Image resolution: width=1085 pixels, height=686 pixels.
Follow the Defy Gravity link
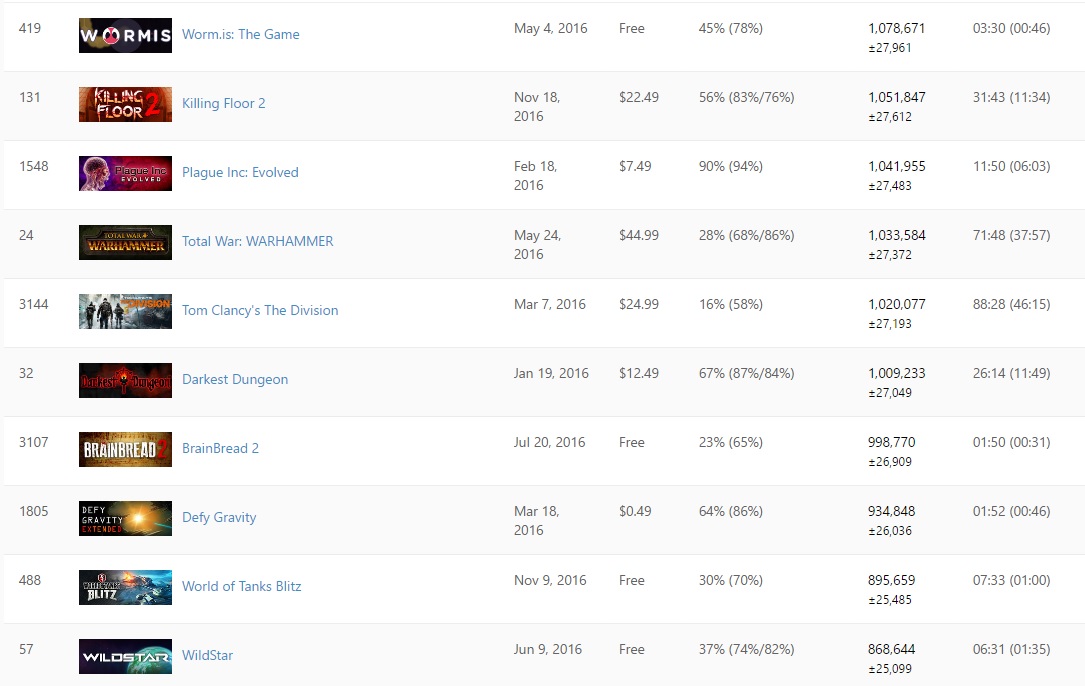(219, 517)
